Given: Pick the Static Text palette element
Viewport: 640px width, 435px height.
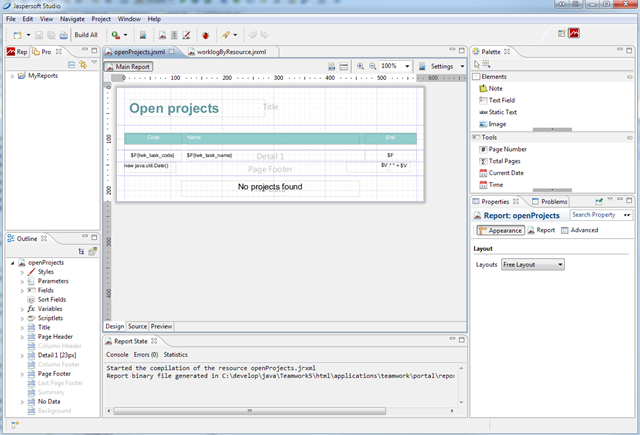Looking at the screenshot, I should pos(503,112).
